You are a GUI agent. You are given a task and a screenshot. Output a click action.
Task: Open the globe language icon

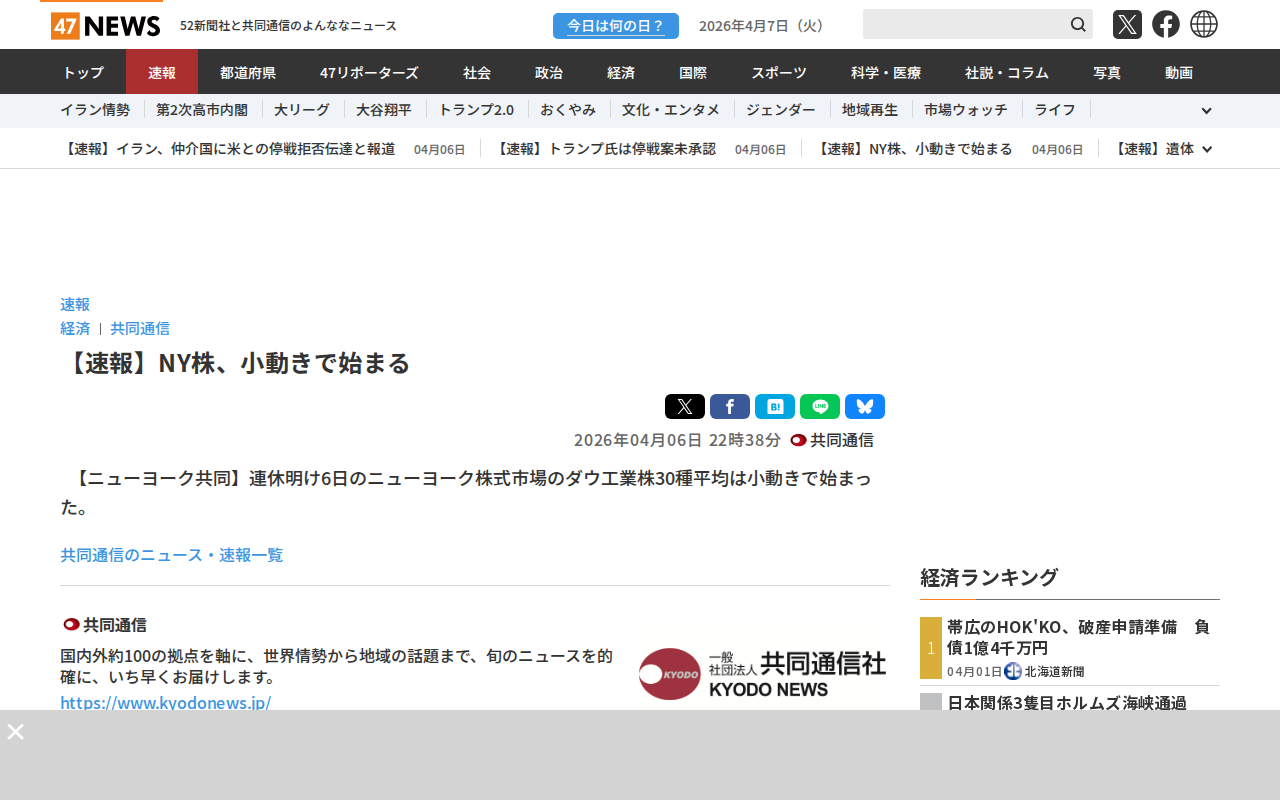pyautogui.click(x=1204, y=24)
